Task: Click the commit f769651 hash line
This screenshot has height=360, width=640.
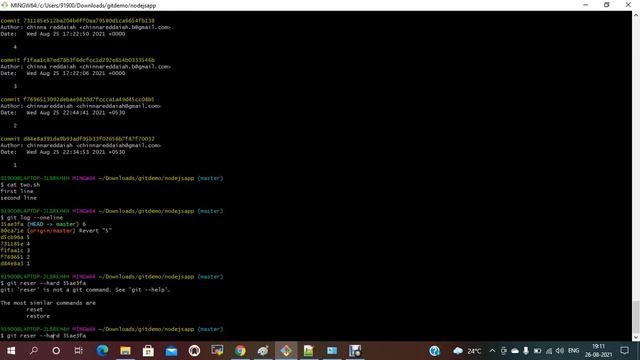Action: 78,99
